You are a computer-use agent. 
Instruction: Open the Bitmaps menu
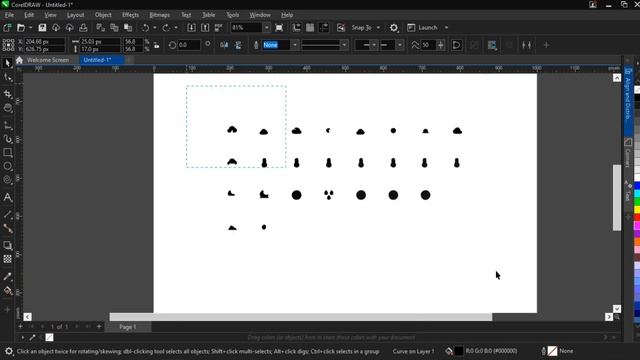(160, 15)
